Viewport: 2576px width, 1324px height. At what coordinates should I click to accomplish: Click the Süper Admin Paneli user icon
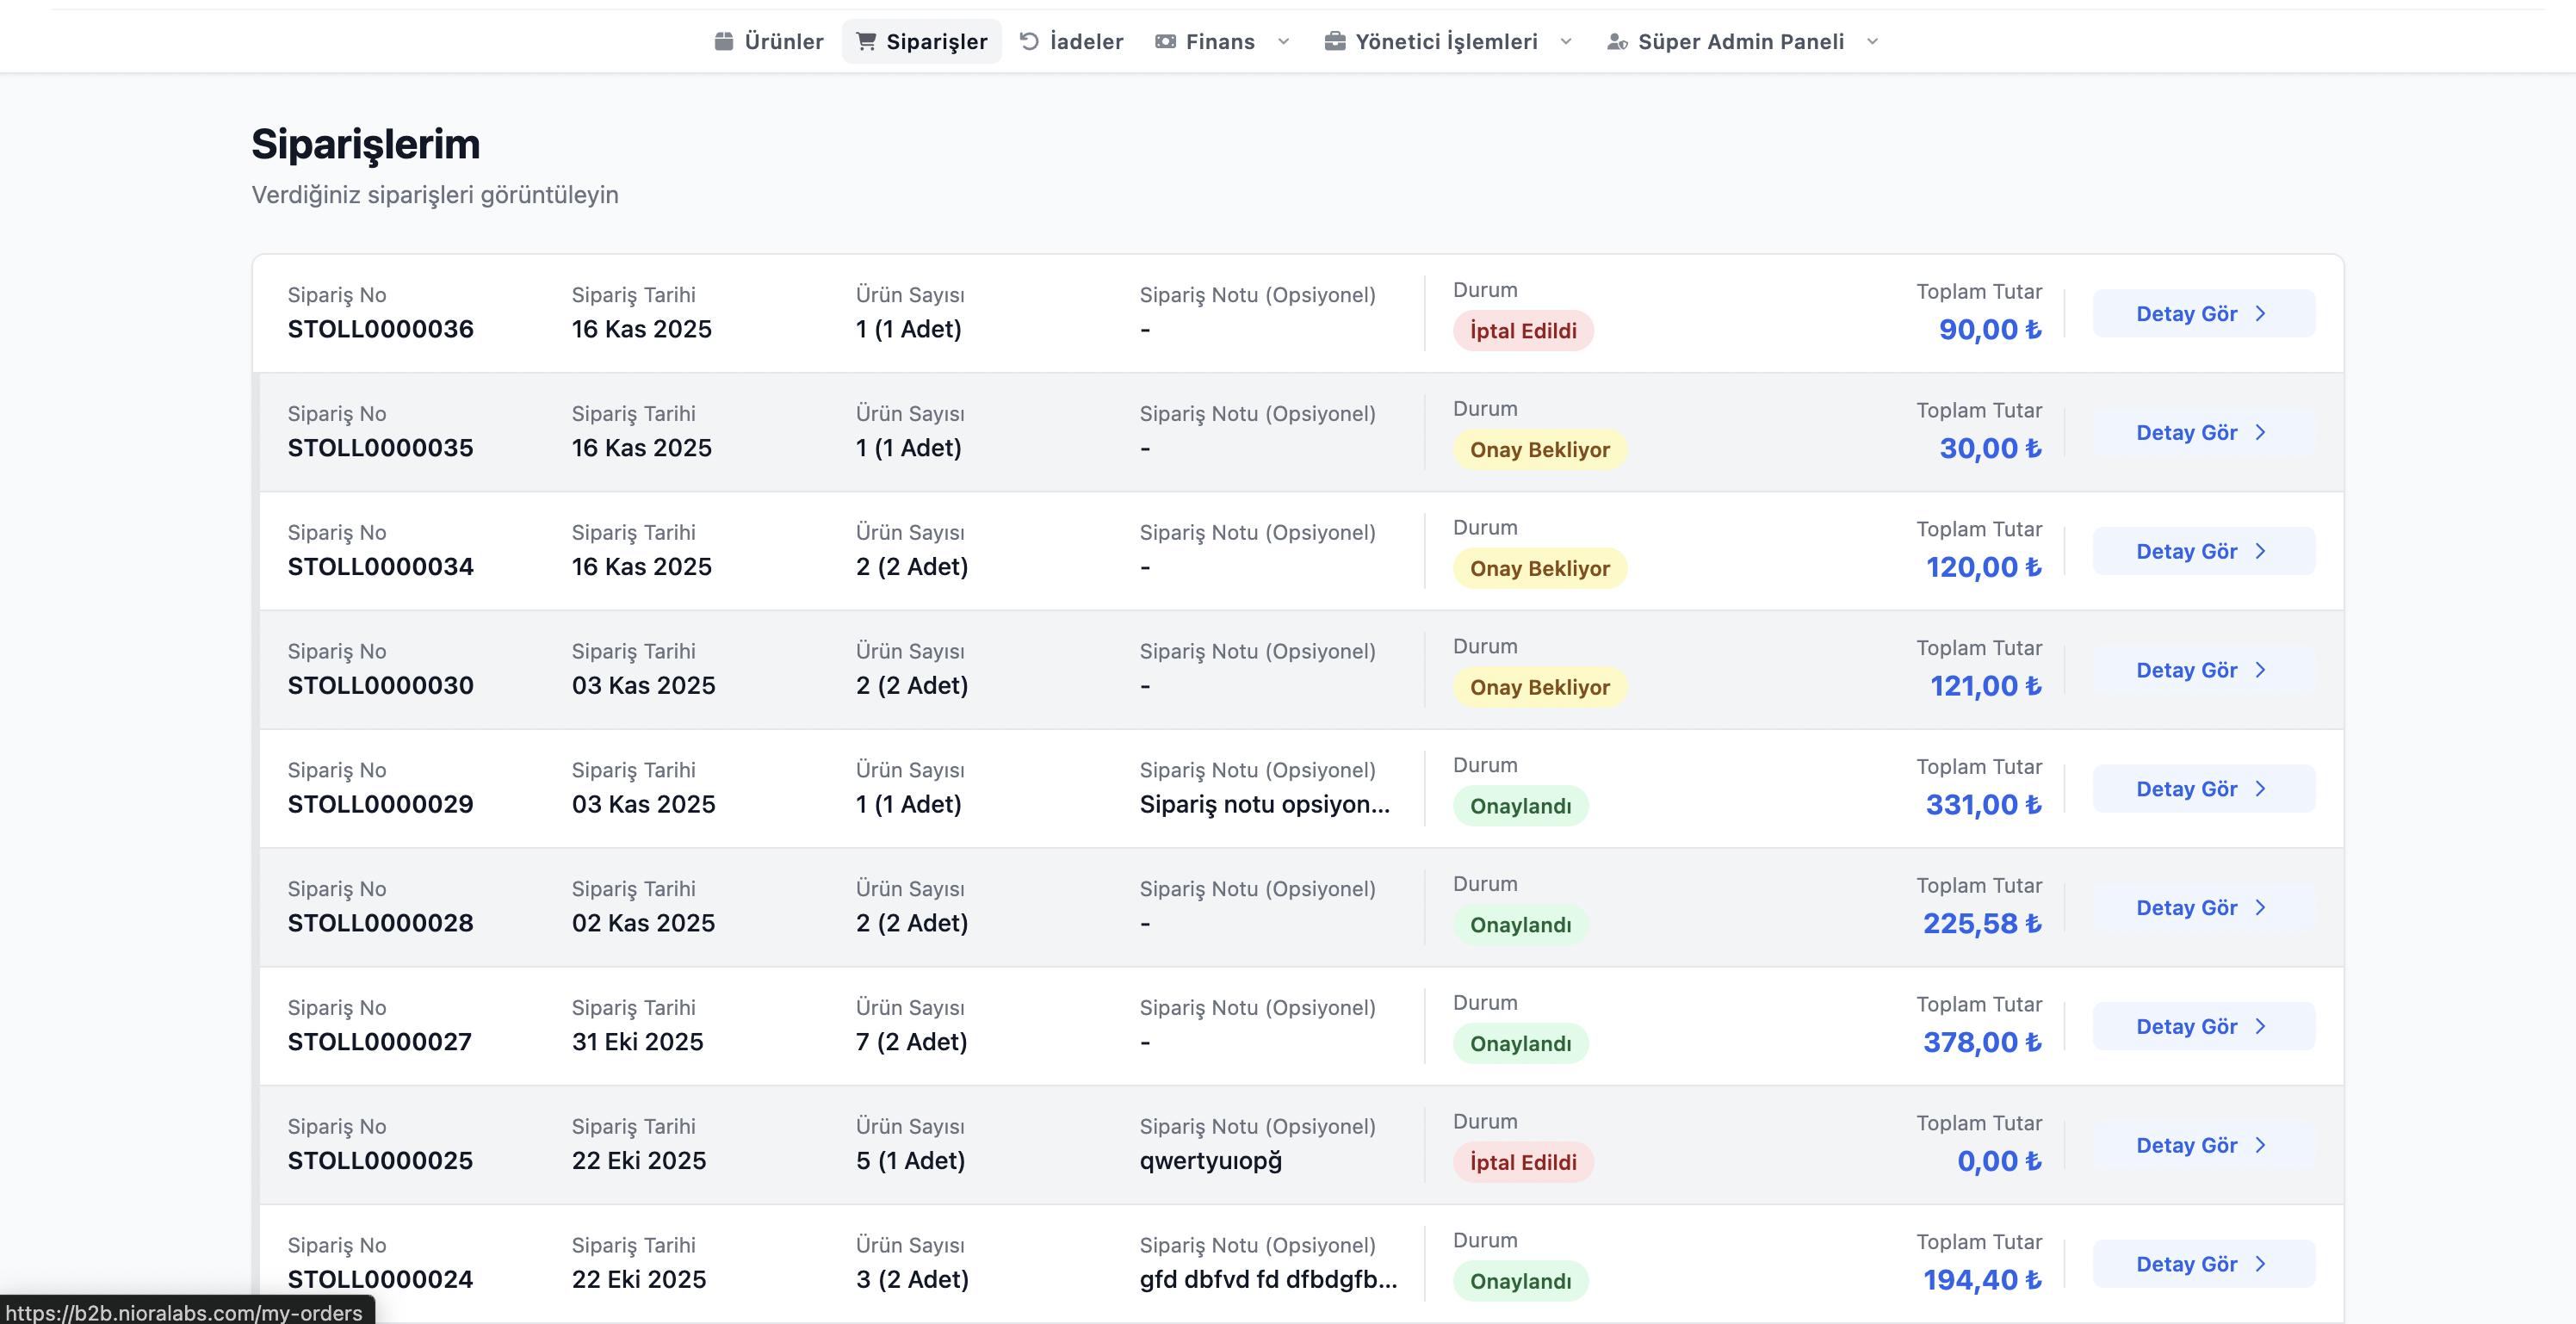point(1617,41)
